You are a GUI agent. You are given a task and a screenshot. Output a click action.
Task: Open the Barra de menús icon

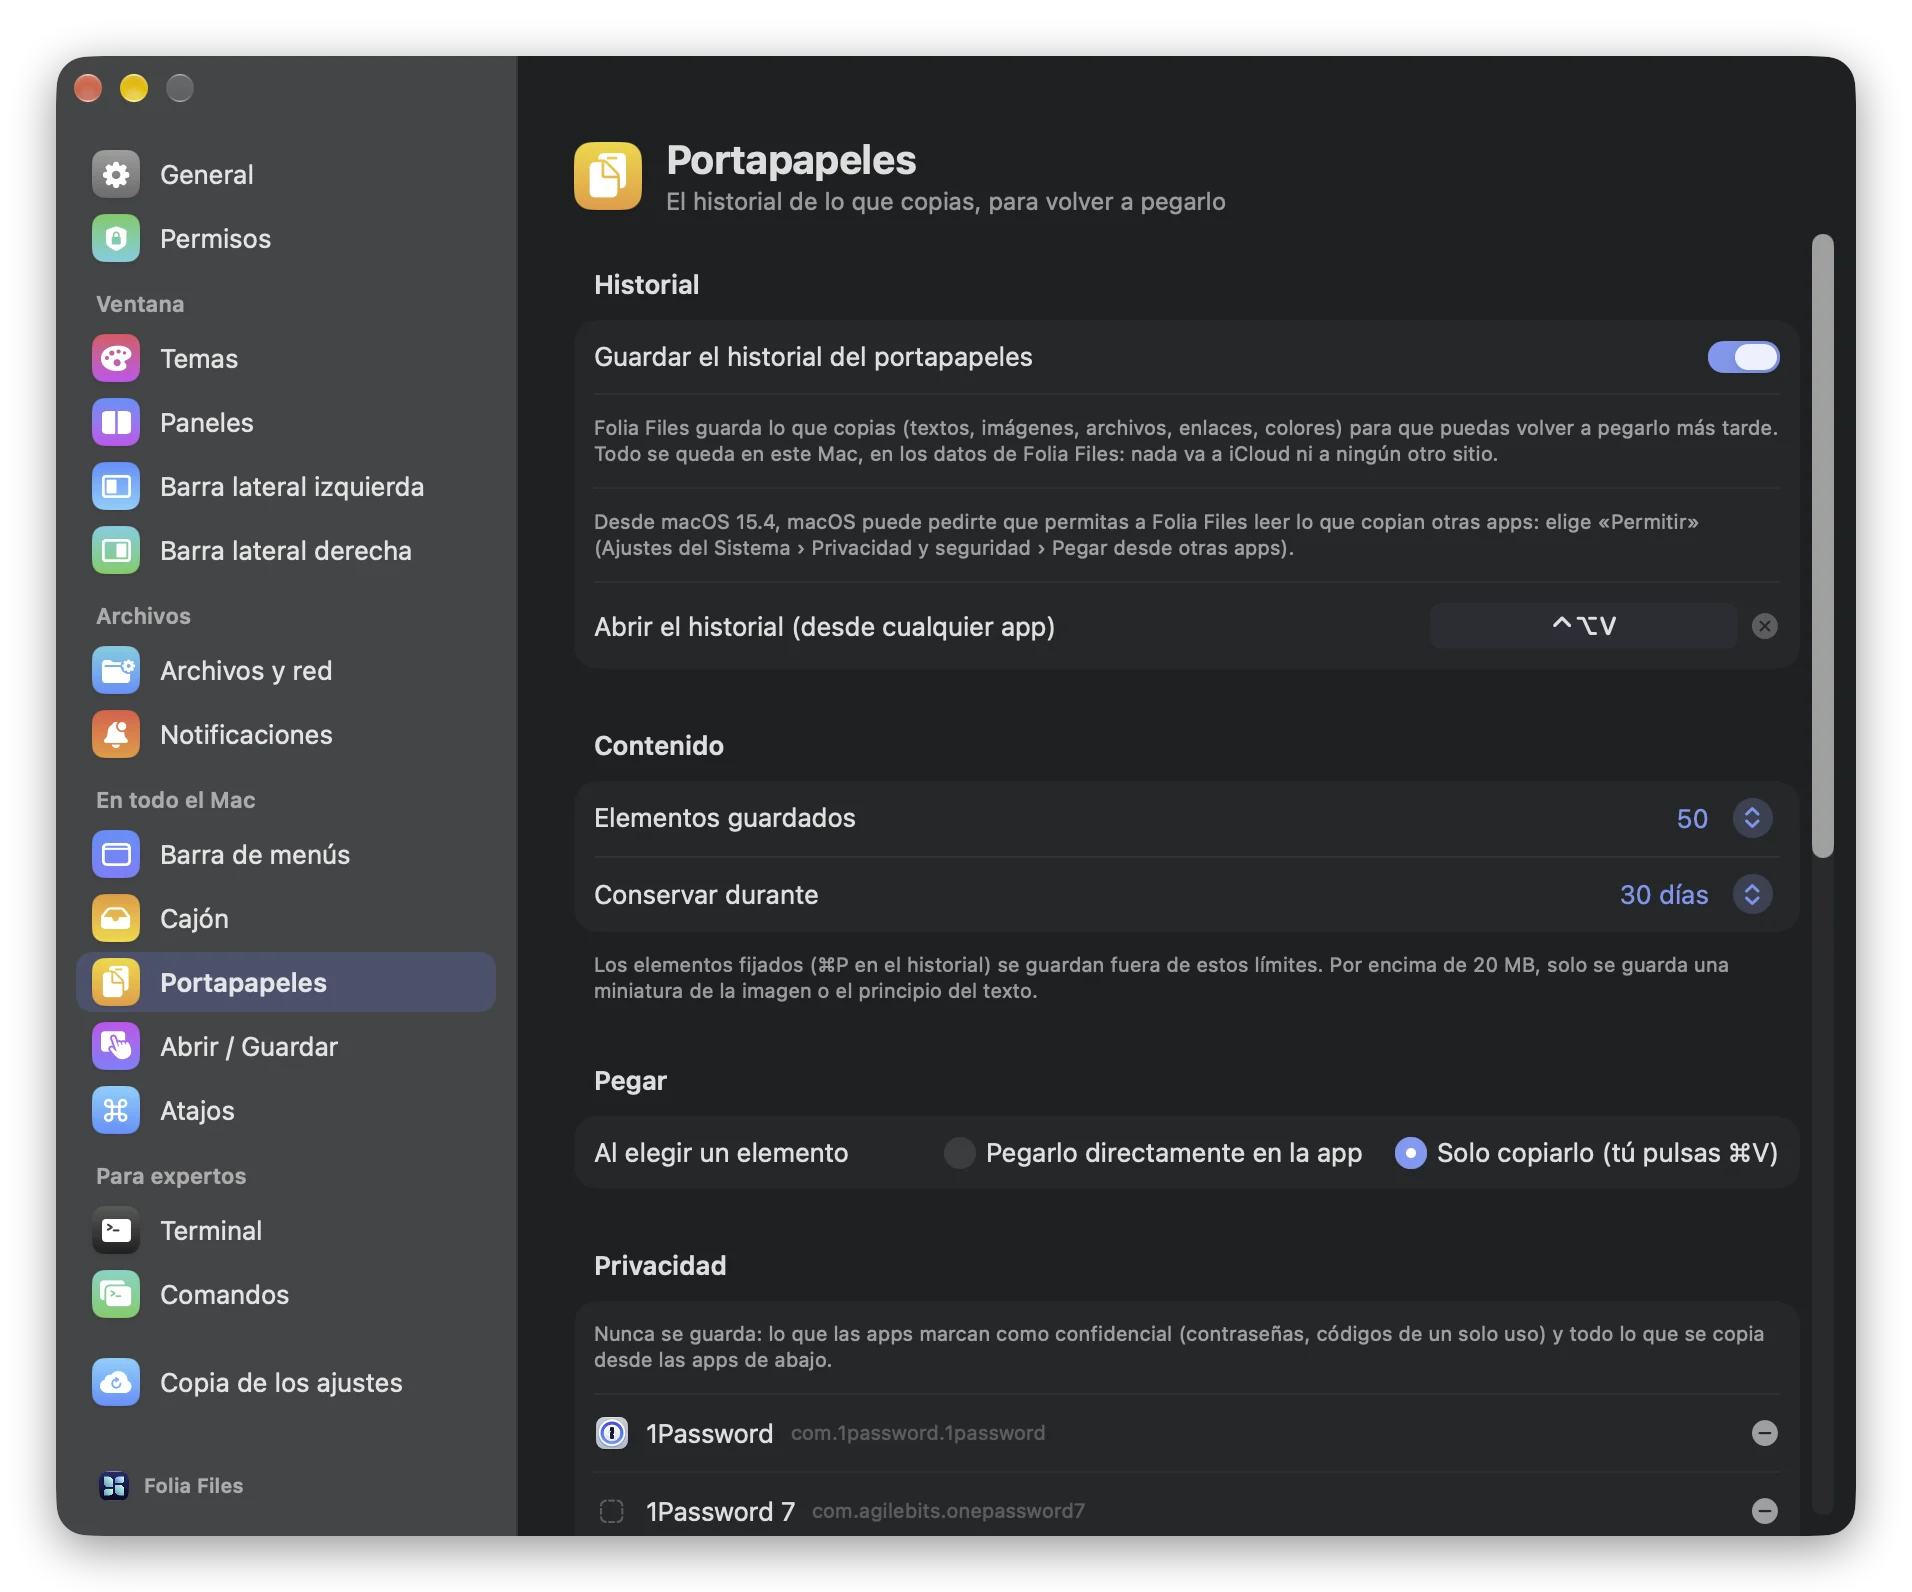116,855
